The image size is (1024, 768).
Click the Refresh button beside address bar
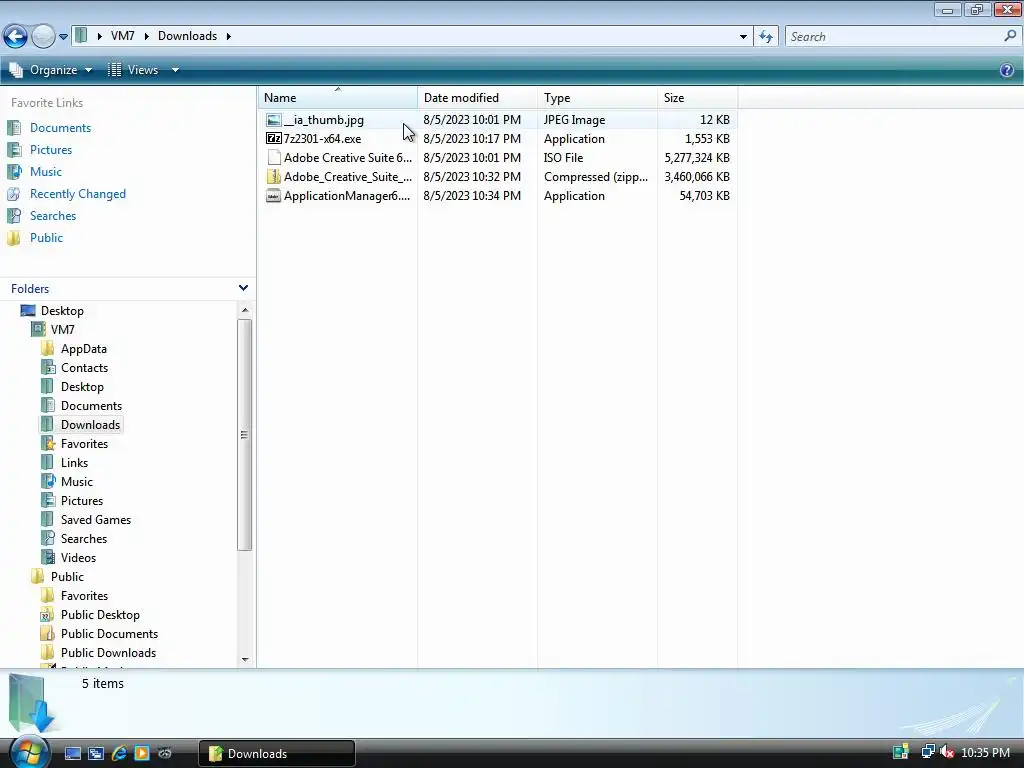(x=766, y=37)
